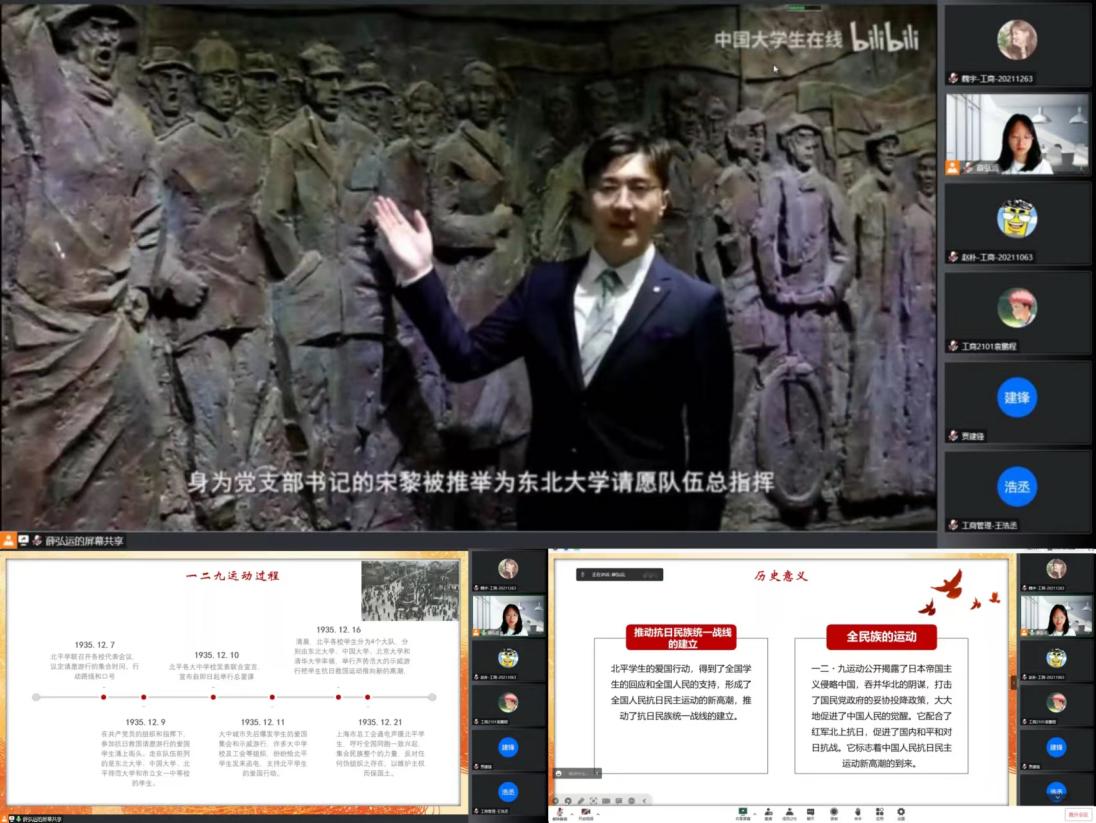The image size is (1096, 823).
Task: Collapse the floating annotation toolbar with its left chevron
Action: tap(644, 800)
